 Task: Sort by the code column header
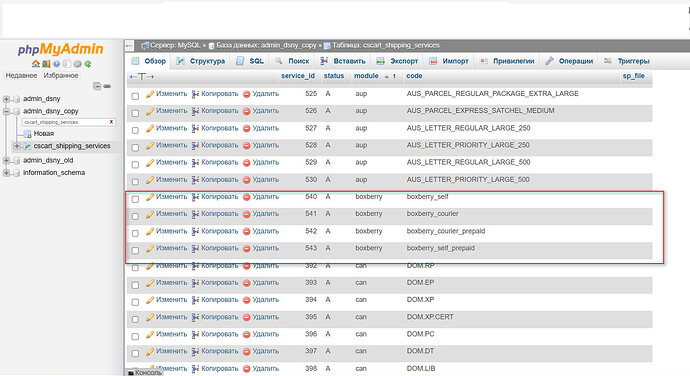[414, 76]
